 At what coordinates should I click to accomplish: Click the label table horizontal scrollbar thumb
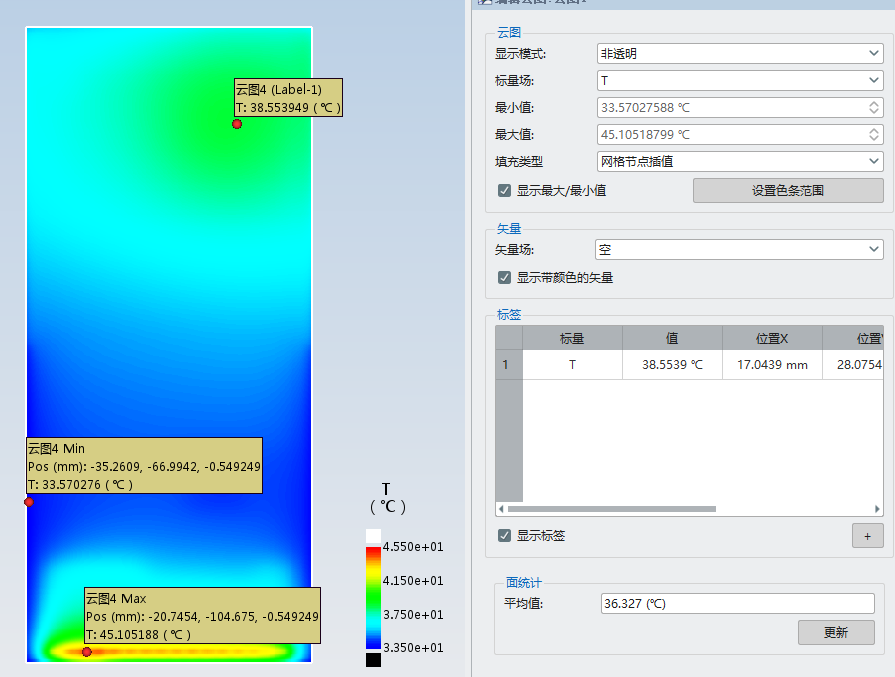[x=611, y=509]
